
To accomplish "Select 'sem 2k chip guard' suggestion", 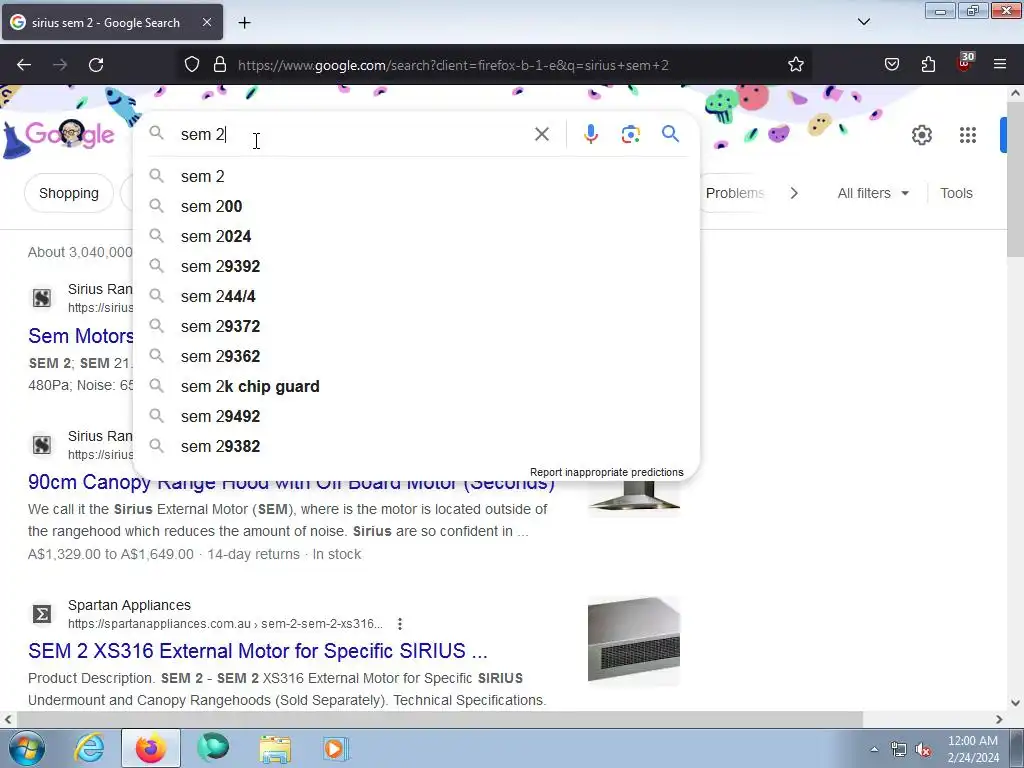I will (x=417, y=387).
